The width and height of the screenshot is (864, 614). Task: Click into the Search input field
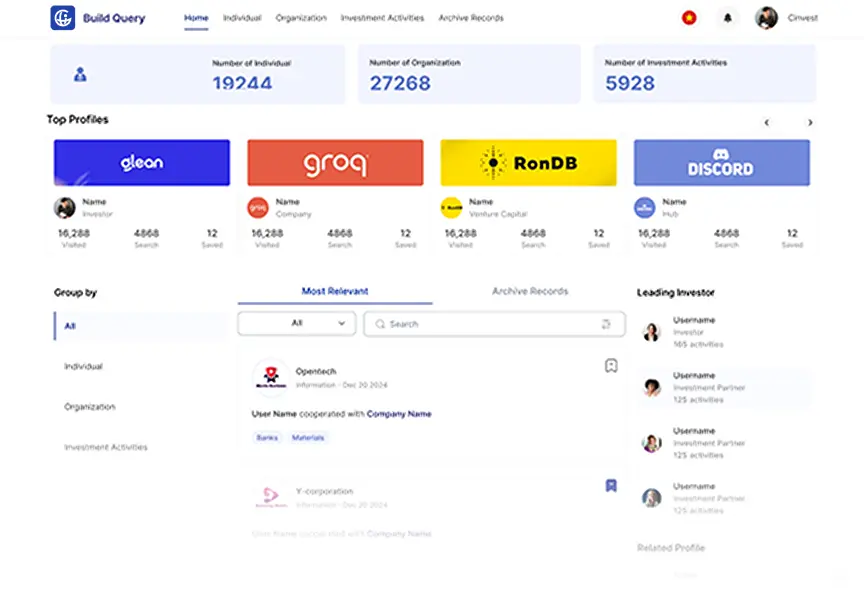click(x=490, y=324)
